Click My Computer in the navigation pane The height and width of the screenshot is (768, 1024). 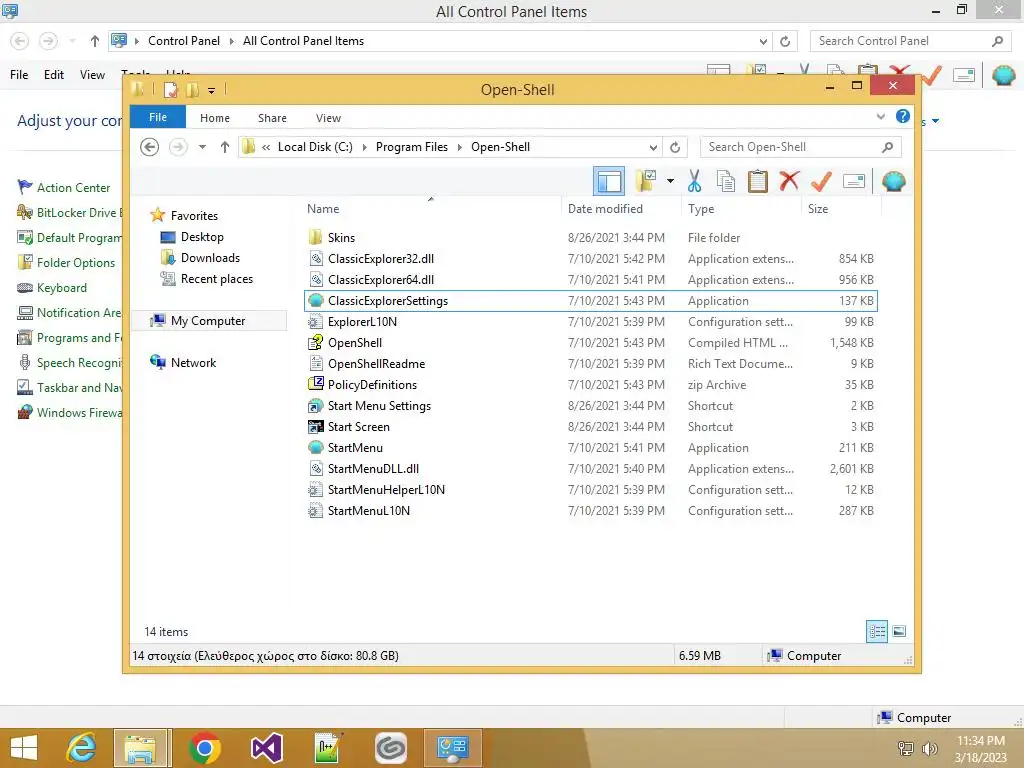pyautogui.click(x=208, y=321)
